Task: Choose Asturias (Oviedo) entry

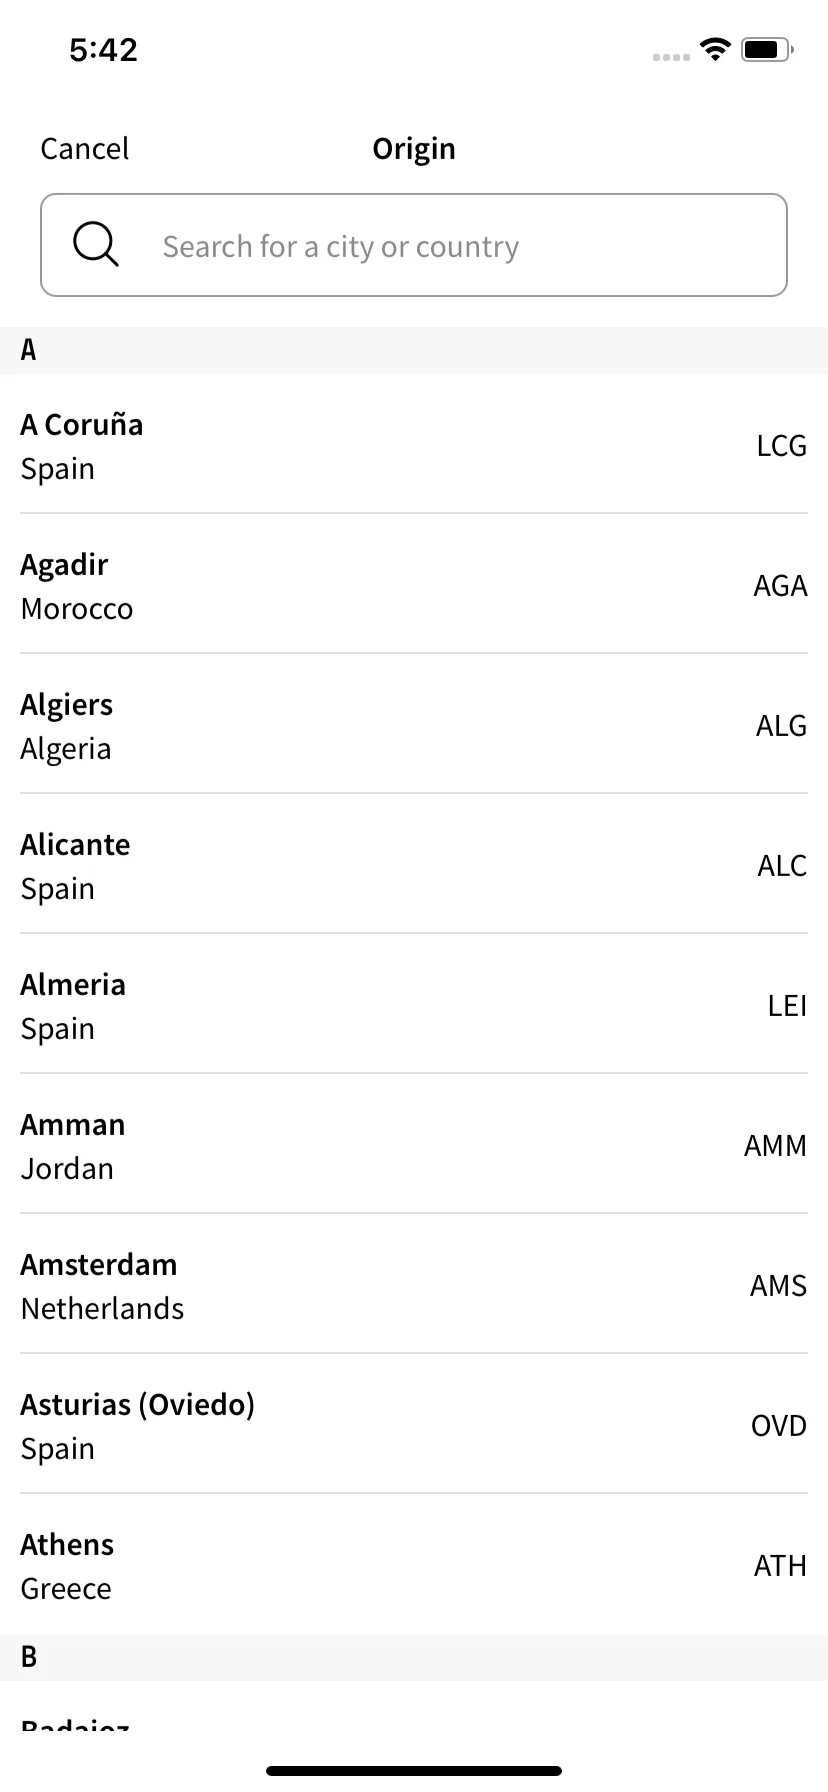Action: click(x=414, y=1425)
